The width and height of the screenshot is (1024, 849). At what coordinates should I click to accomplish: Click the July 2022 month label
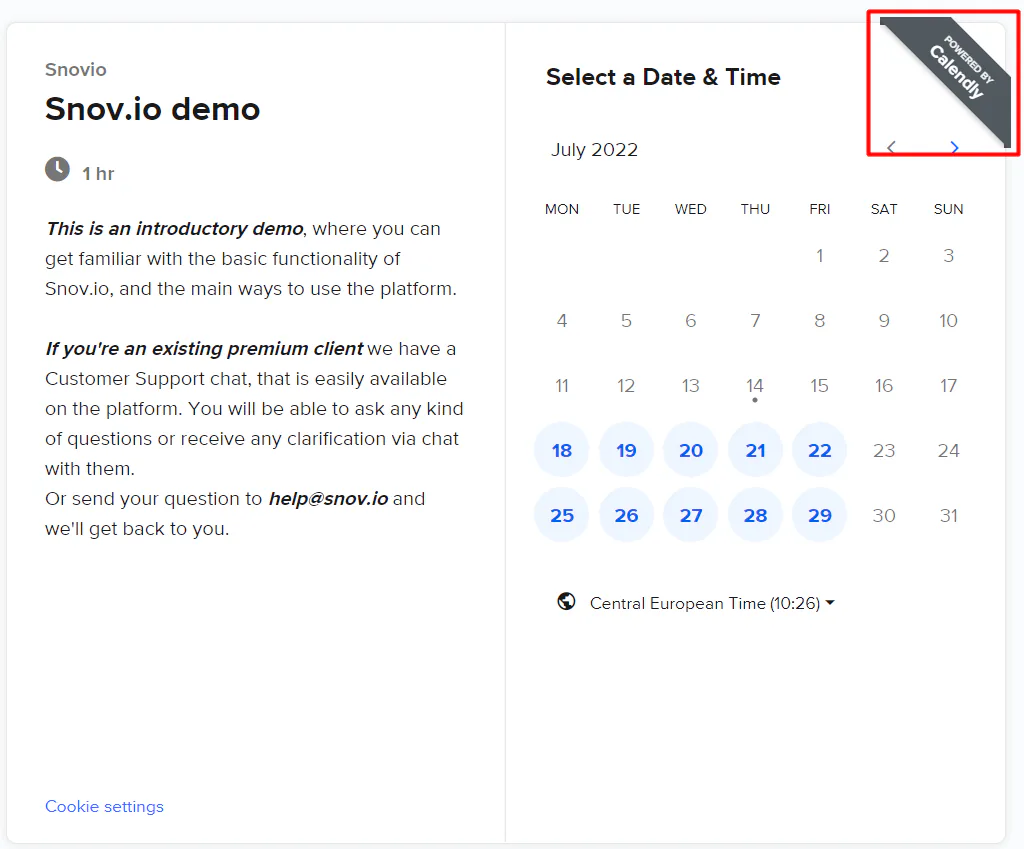[594, 150]
